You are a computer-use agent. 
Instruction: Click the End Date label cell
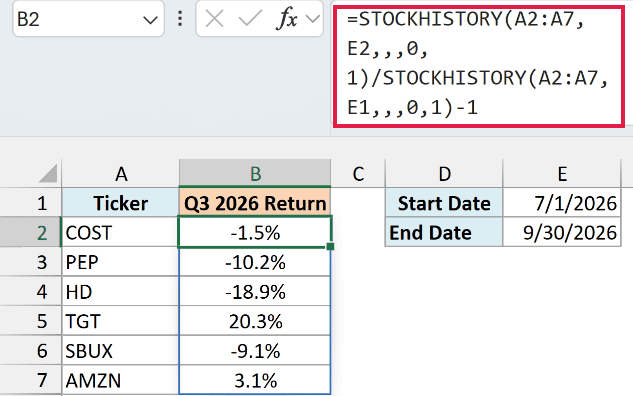pyautogui.click(x=444, y=232)
